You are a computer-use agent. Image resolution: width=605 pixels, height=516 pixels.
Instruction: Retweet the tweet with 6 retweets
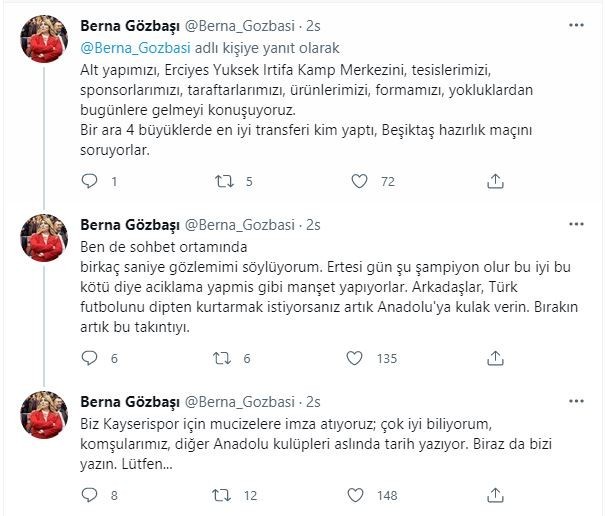click(x=225, y=358)
